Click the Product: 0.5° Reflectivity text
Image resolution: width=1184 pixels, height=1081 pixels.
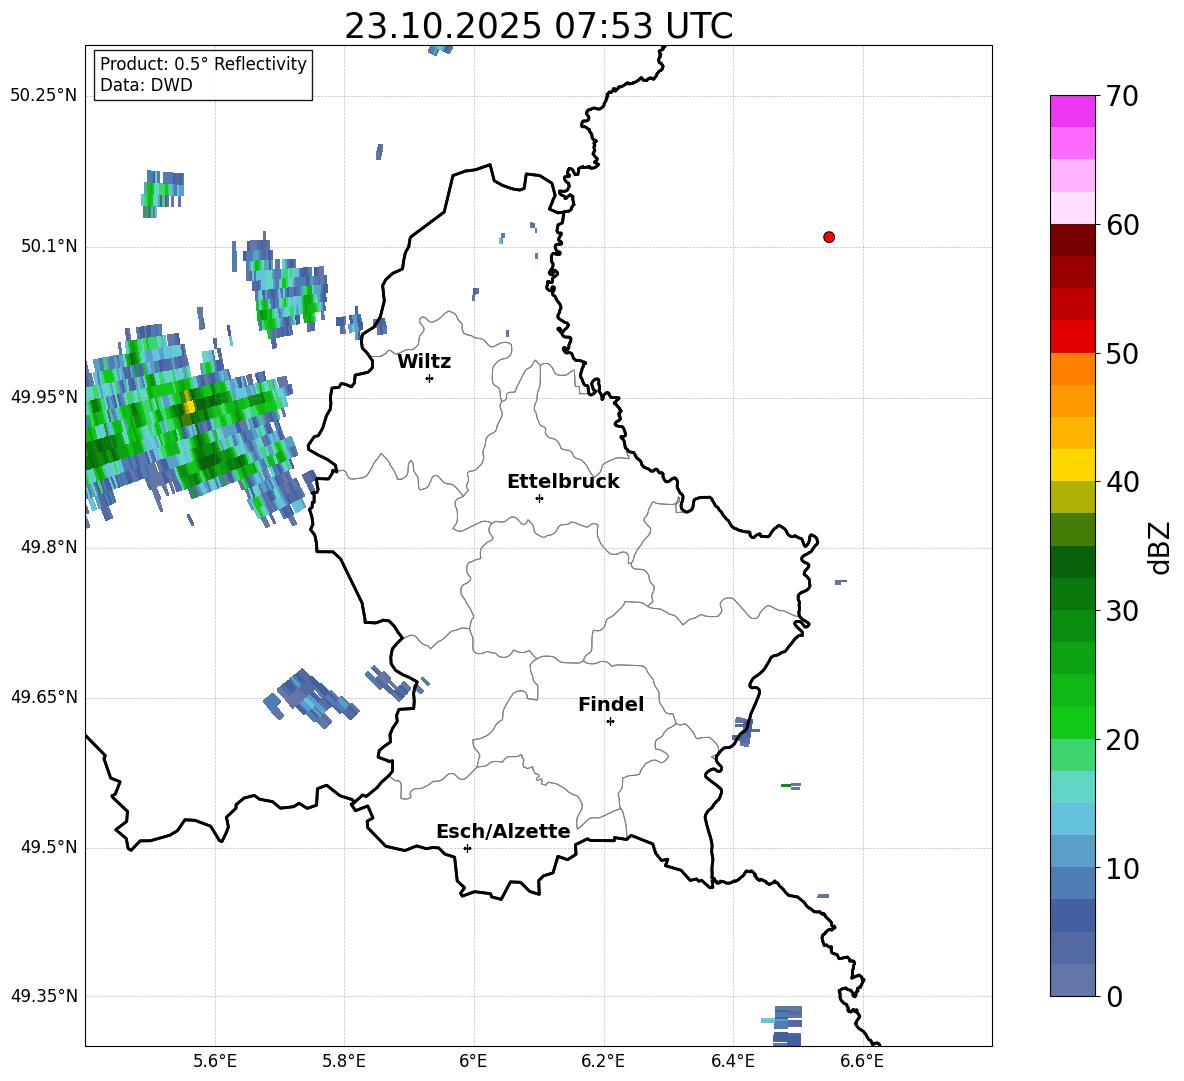(203, 64)
